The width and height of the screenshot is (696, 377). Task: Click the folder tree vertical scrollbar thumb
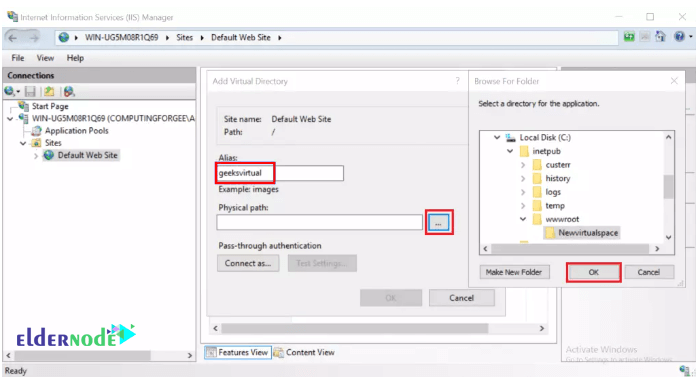click(668, 187)
